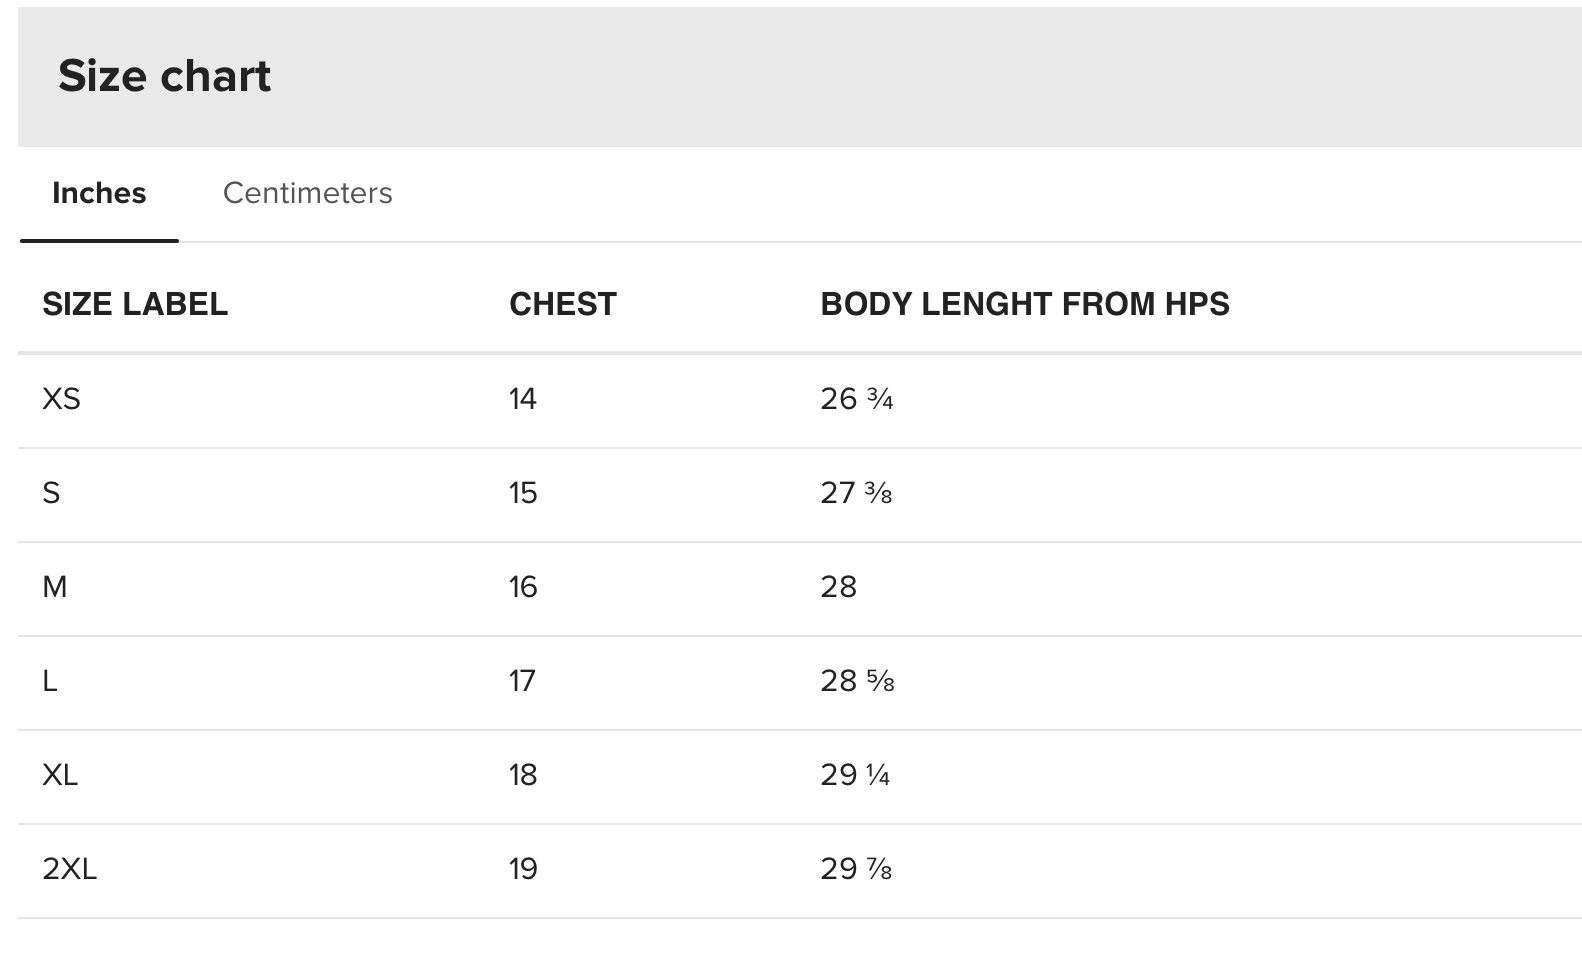
Task: Click the chest value 16
Action: [x=523, y=587]
